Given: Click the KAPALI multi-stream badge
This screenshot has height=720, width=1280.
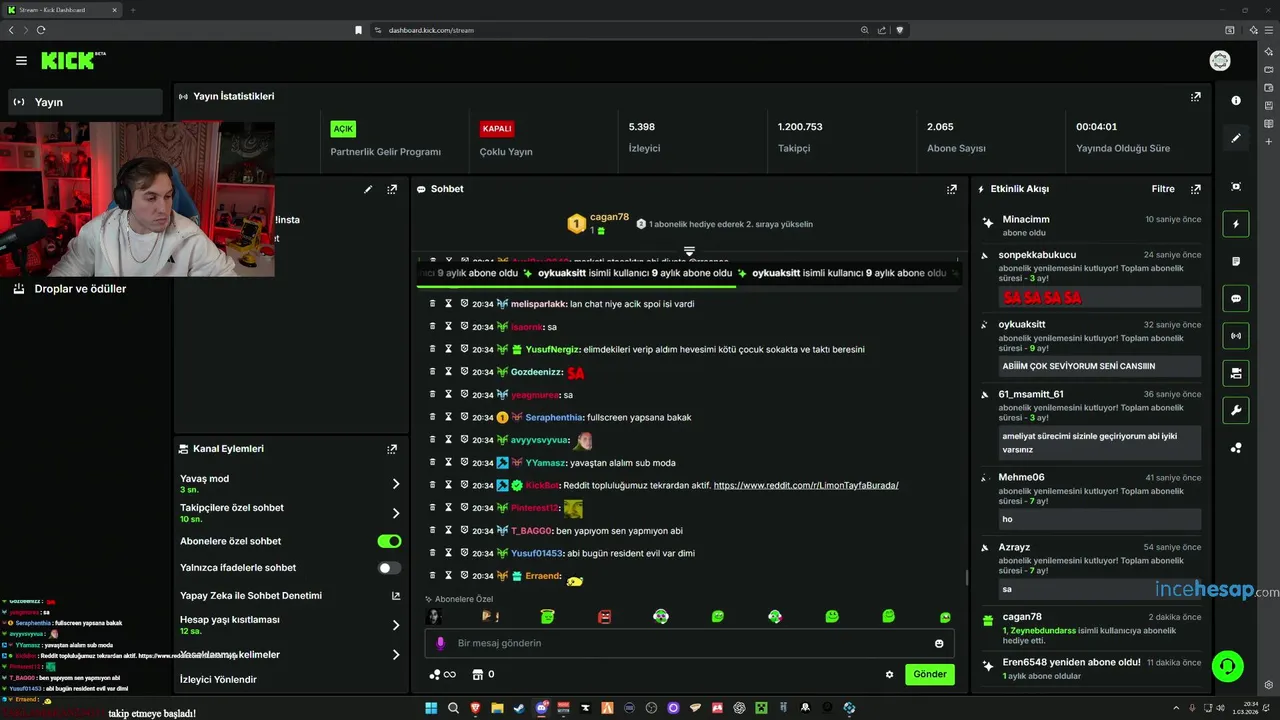Looking at the screenshot, I should [497, 129].
